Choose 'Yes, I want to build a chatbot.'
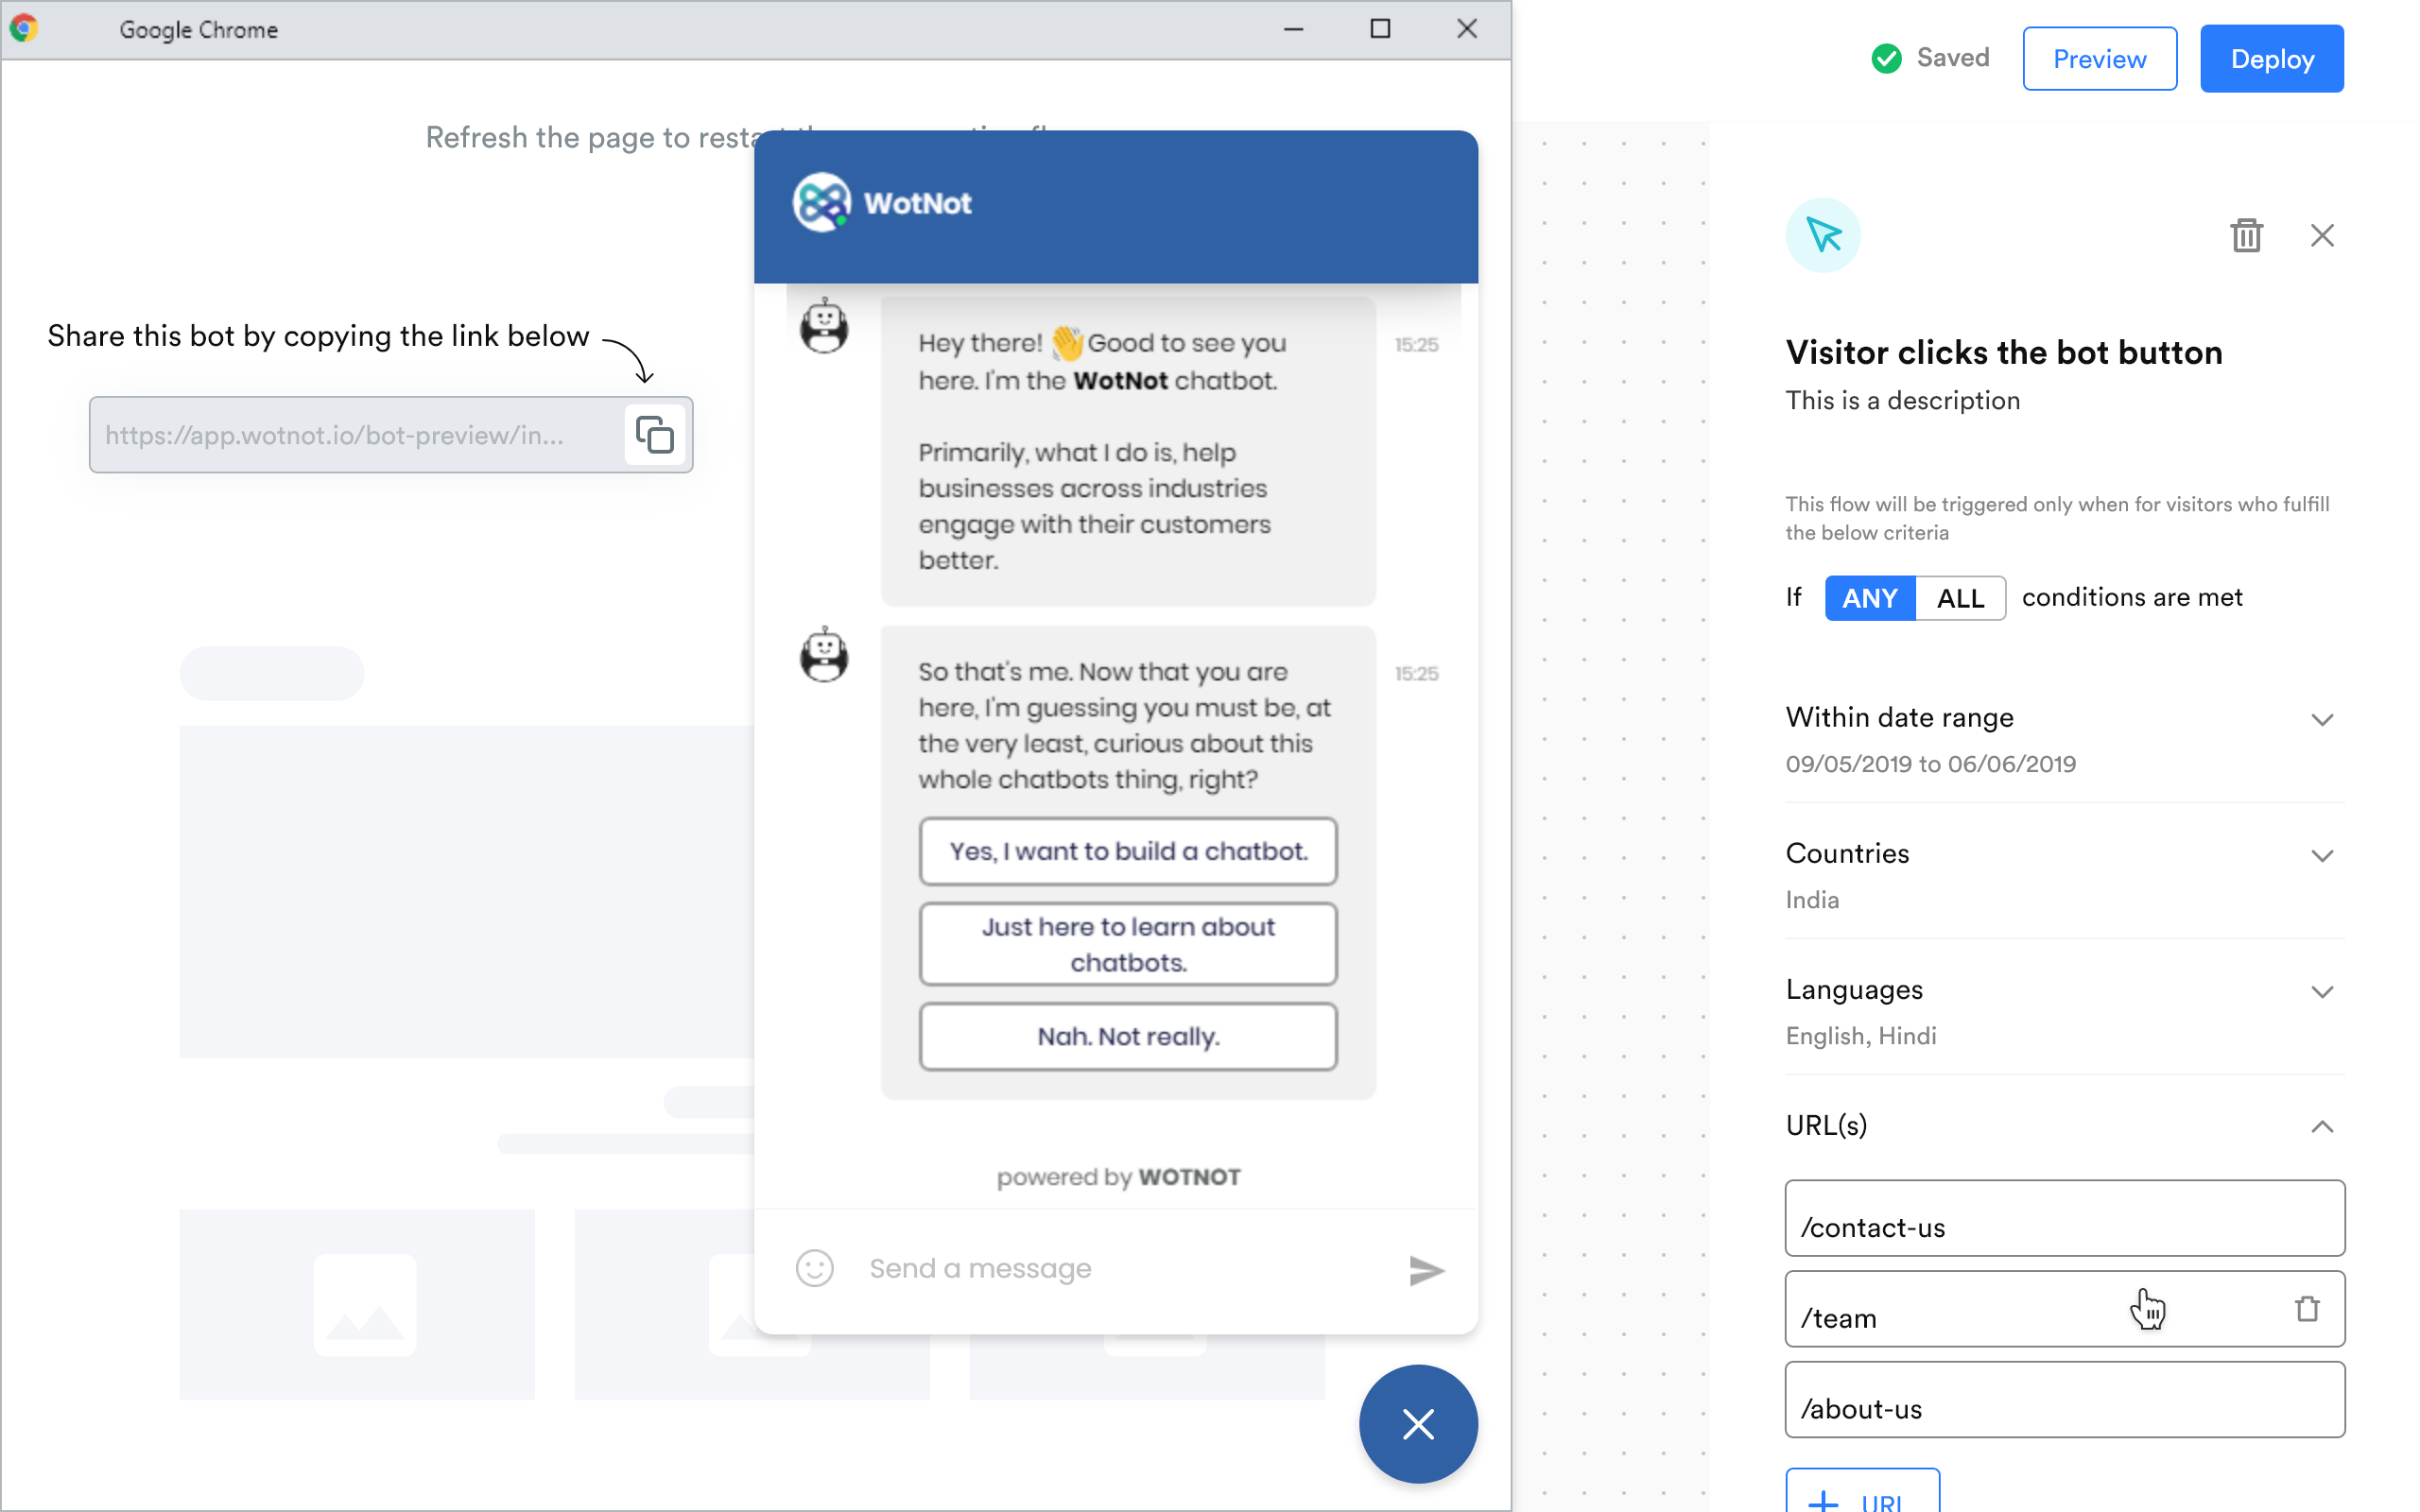The height and width of the screenshot is (1512, 2420). point(1128,851)
